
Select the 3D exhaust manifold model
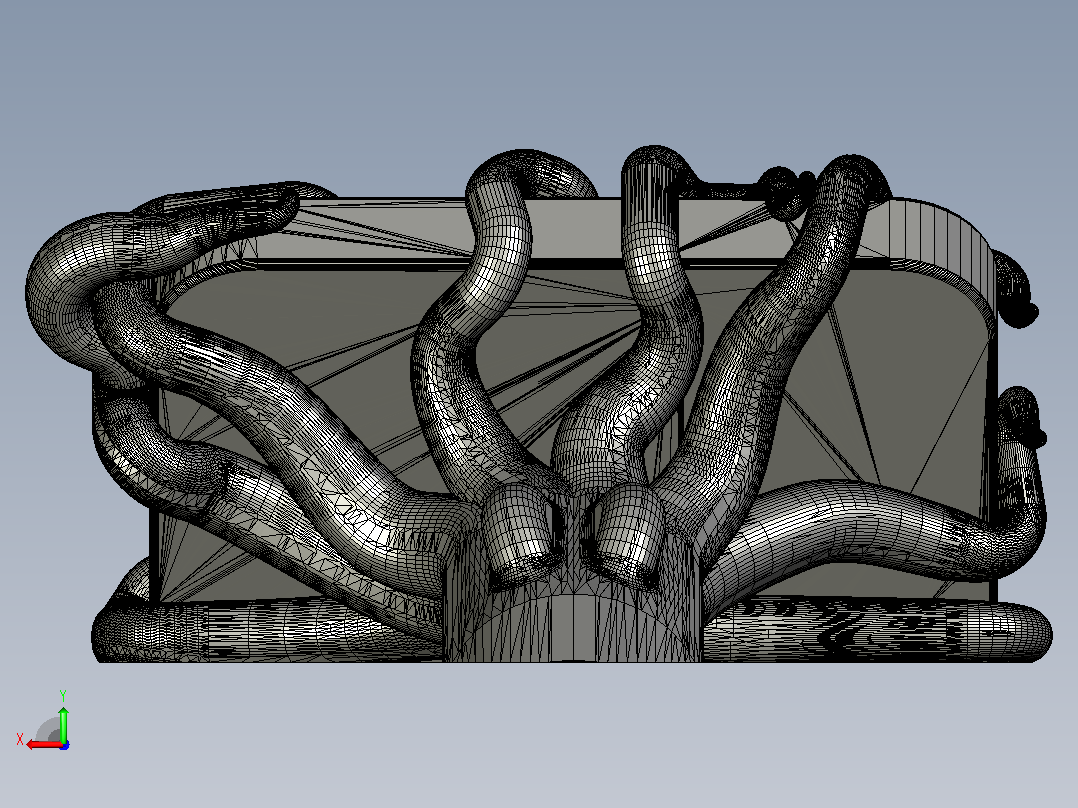538,404
